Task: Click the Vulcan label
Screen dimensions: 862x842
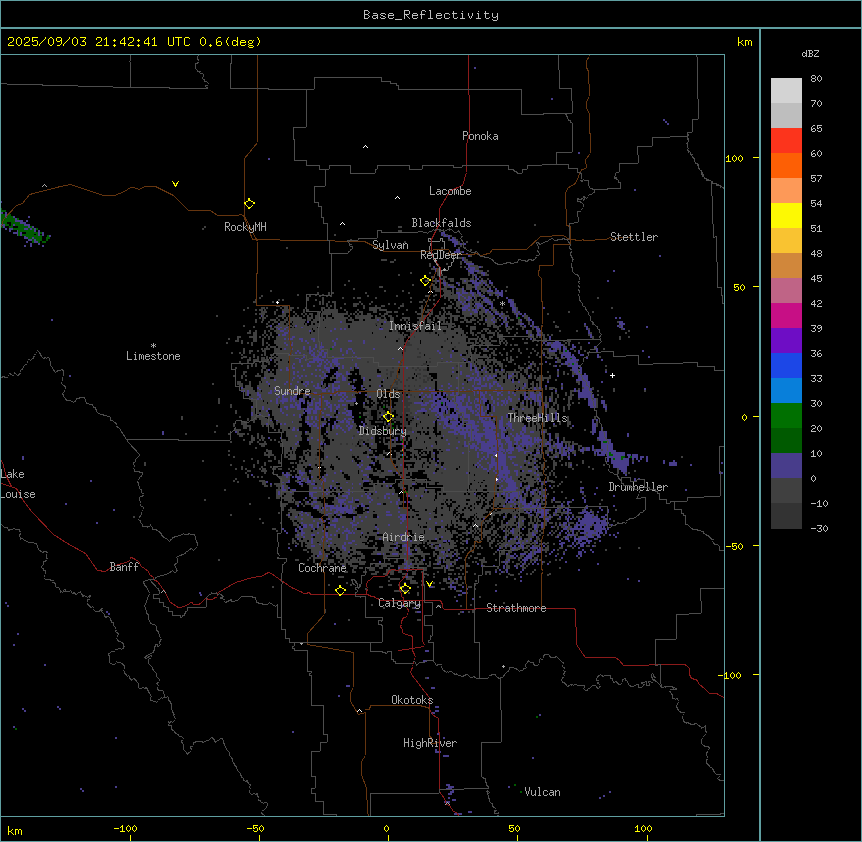Action: [x=543, y=792]
